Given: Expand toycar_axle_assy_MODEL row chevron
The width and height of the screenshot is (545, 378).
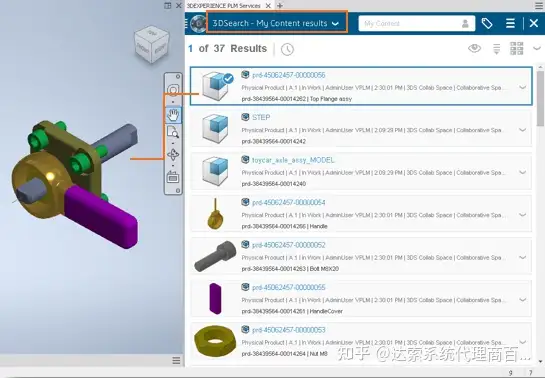Looking at the screenshot, I should click(x=522, y=172).
